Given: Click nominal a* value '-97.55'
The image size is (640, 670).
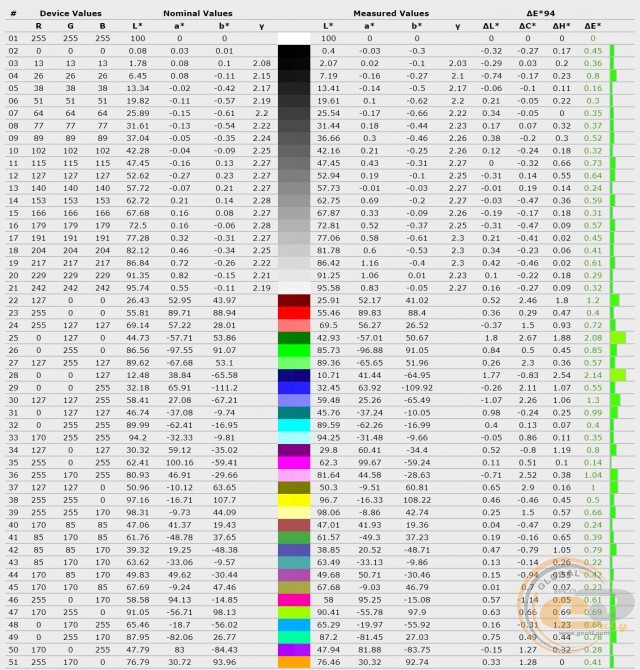Looking at the screenshot, I should (179, 350).
